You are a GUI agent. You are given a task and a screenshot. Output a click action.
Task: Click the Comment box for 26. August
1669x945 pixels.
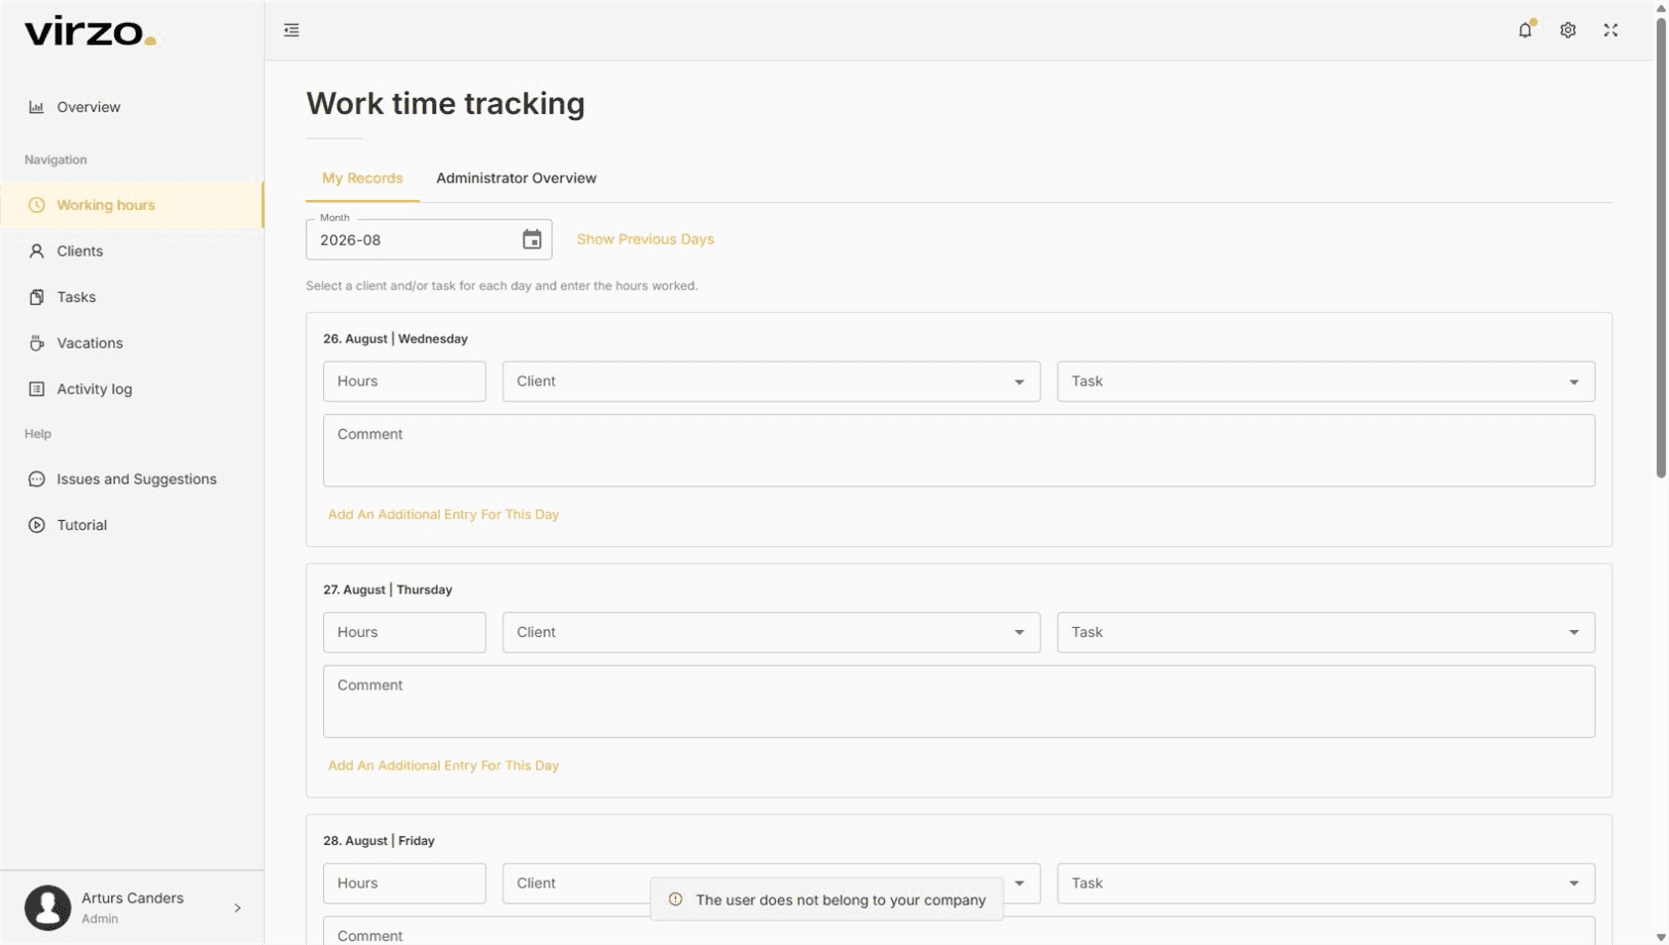[959, 451]
